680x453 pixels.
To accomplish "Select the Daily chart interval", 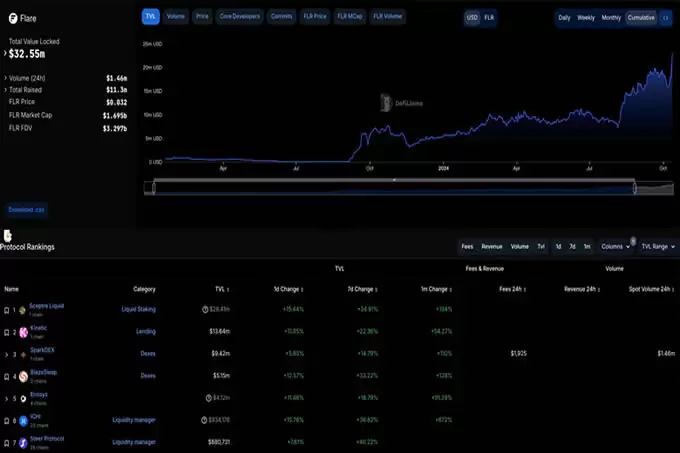I will 564,18.
